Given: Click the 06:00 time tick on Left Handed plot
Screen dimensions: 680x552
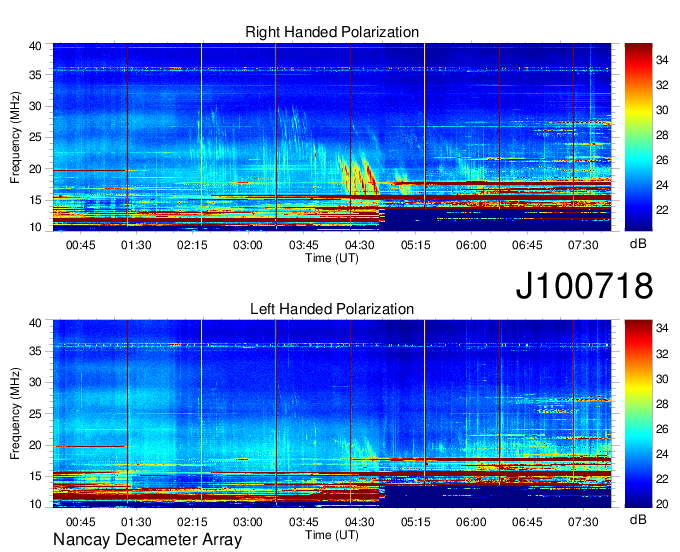Looking at the screenshot, I should [471, 522].
